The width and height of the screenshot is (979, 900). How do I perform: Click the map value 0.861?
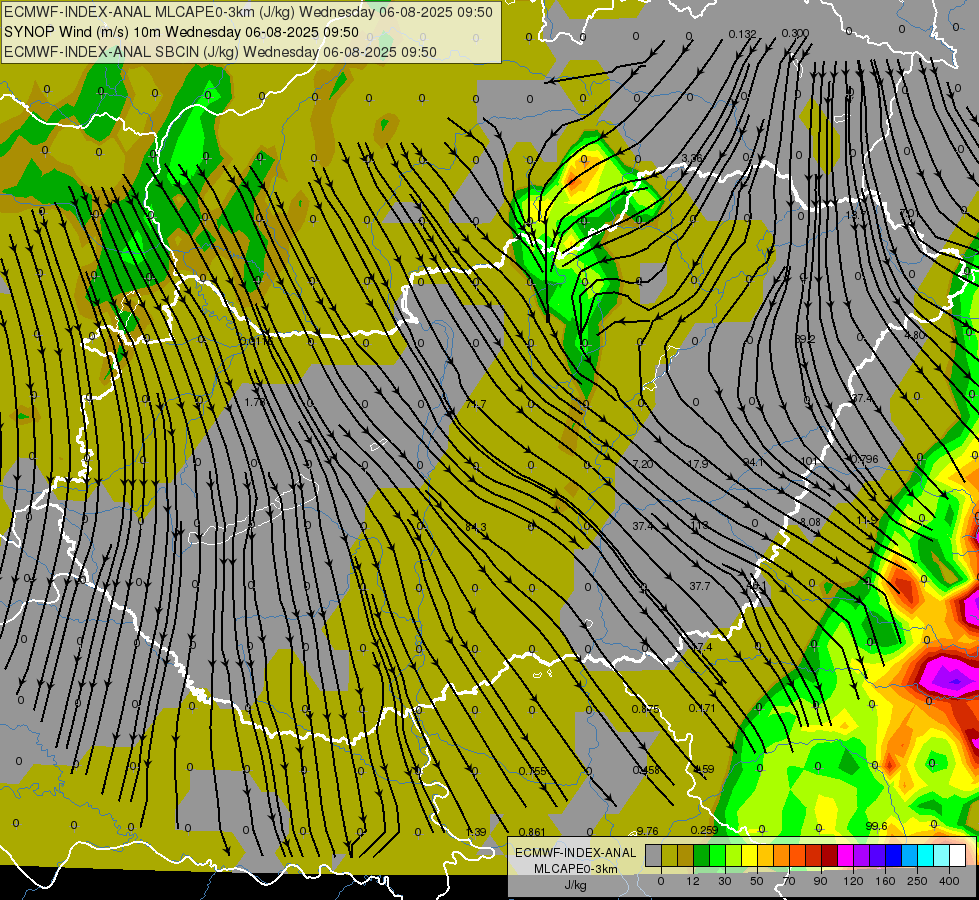(x=532, y=832)
